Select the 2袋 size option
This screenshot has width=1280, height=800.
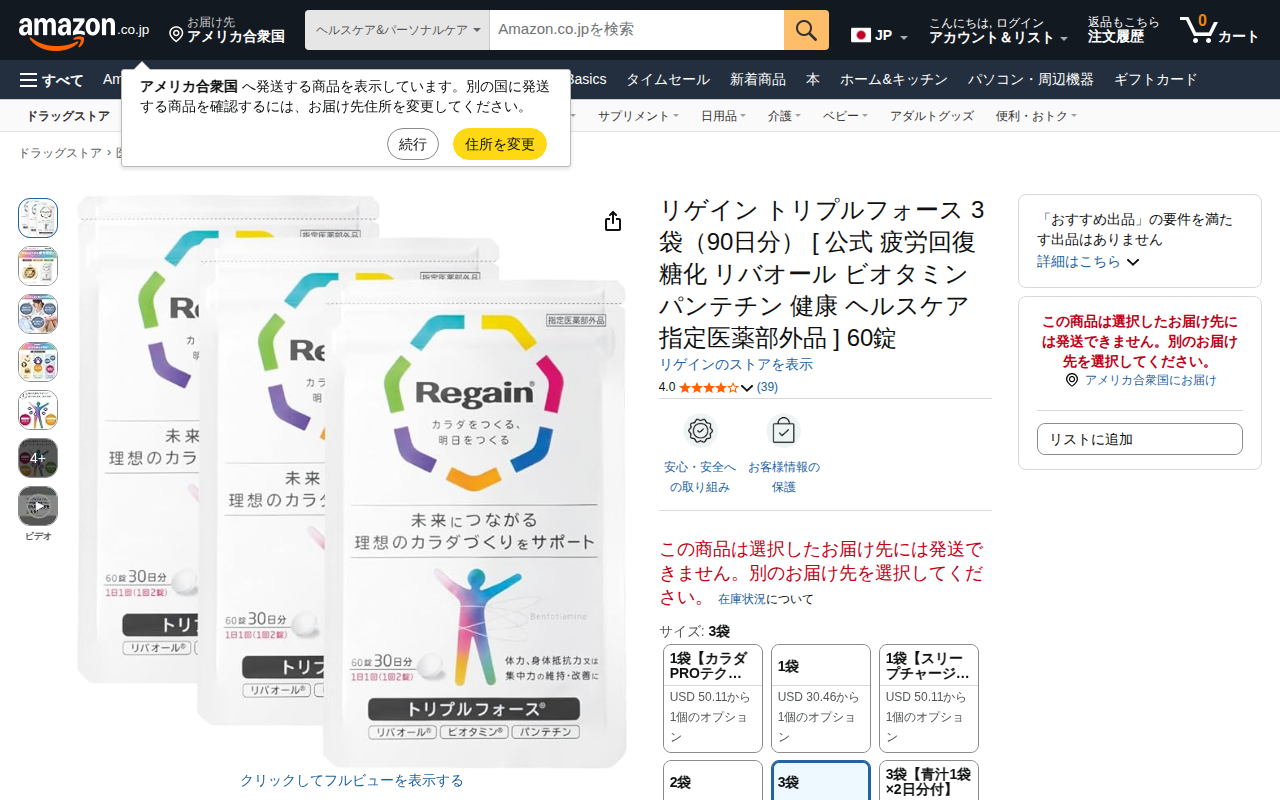coord(713,781)
